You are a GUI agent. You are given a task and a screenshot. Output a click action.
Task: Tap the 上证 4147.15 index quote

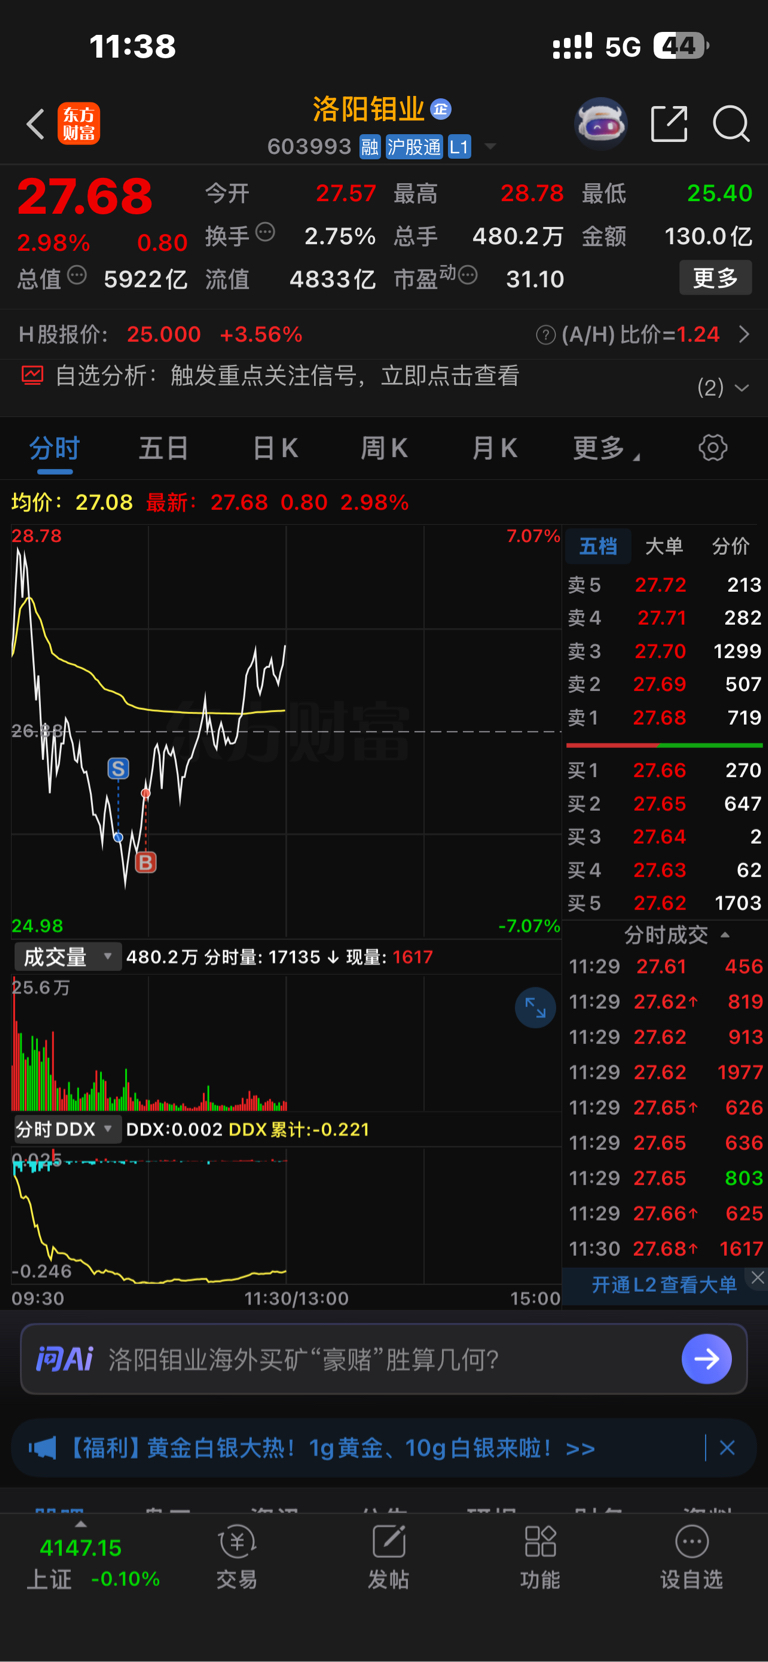tap(93, 1563)
